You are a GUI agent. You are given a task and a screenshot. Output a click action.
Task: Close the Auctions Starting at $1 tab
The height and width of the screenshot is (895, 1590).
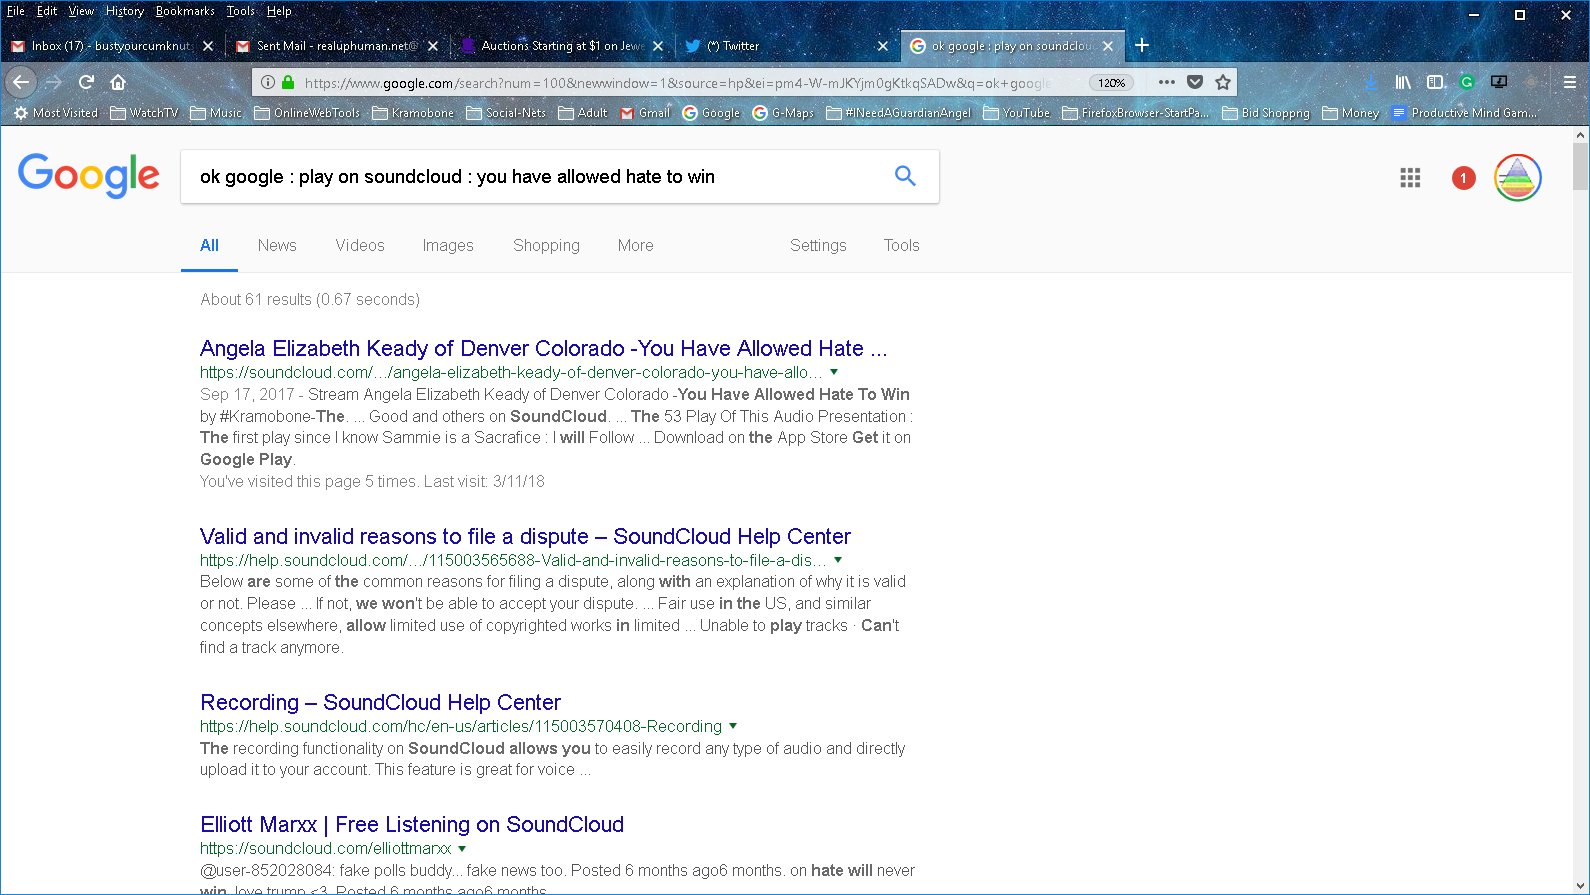pos(658,46)
